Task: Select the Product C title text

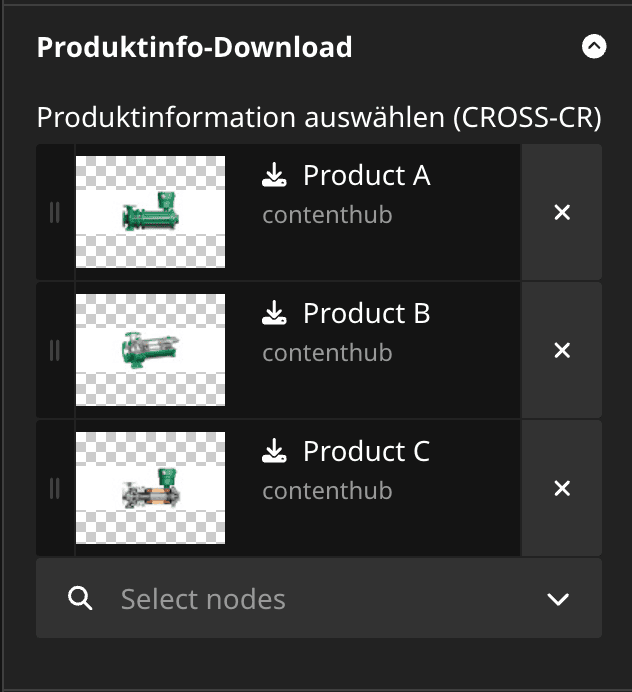Action: pos(366,451)
